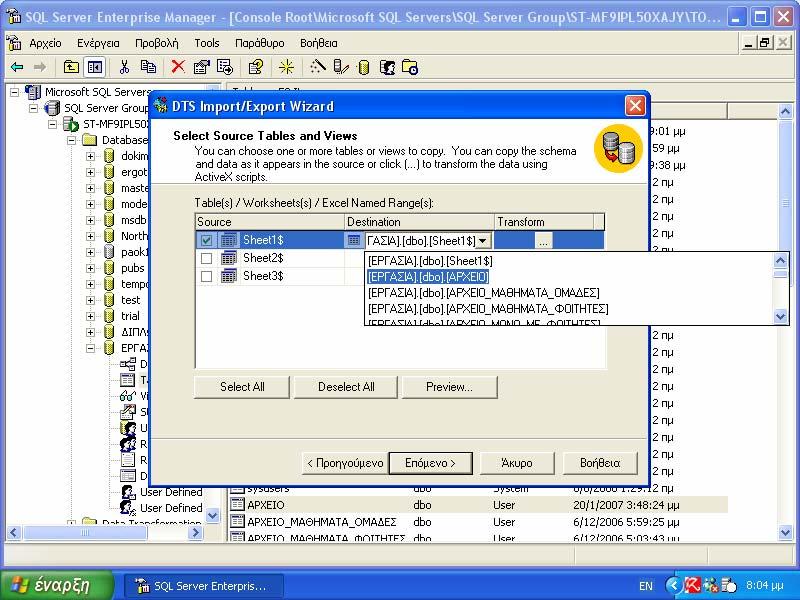Open the Παράθυρο menu
The height and width of the screenshot is (600, 800).
[260, 43]
